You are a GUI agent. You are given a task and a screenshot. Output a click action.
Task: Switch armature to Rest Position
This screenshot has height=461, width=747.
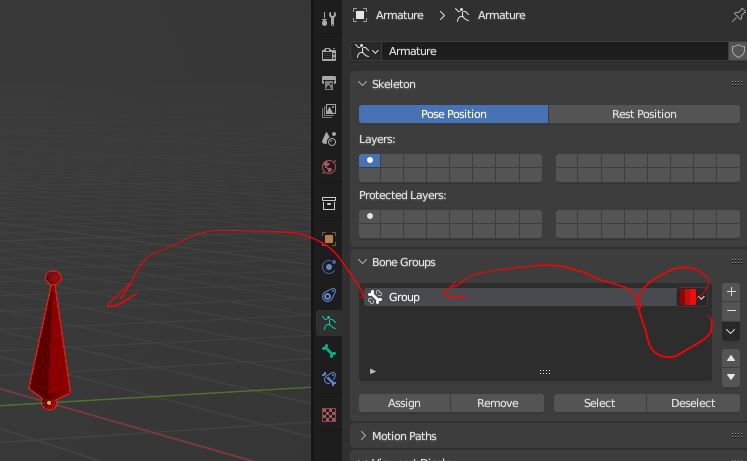click(644, 114)
